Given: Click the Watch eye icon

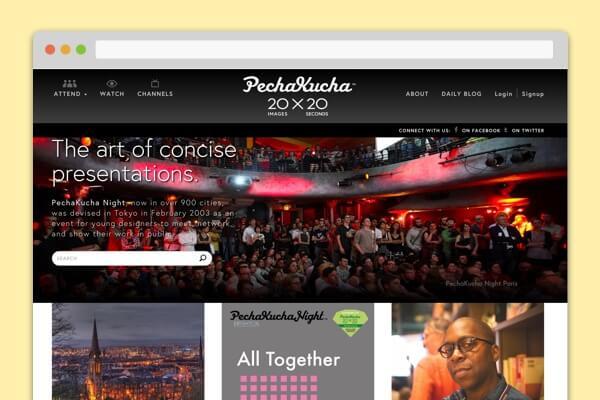Looking at the screenshot, I should pyautogui.click(x=112, y=84).
